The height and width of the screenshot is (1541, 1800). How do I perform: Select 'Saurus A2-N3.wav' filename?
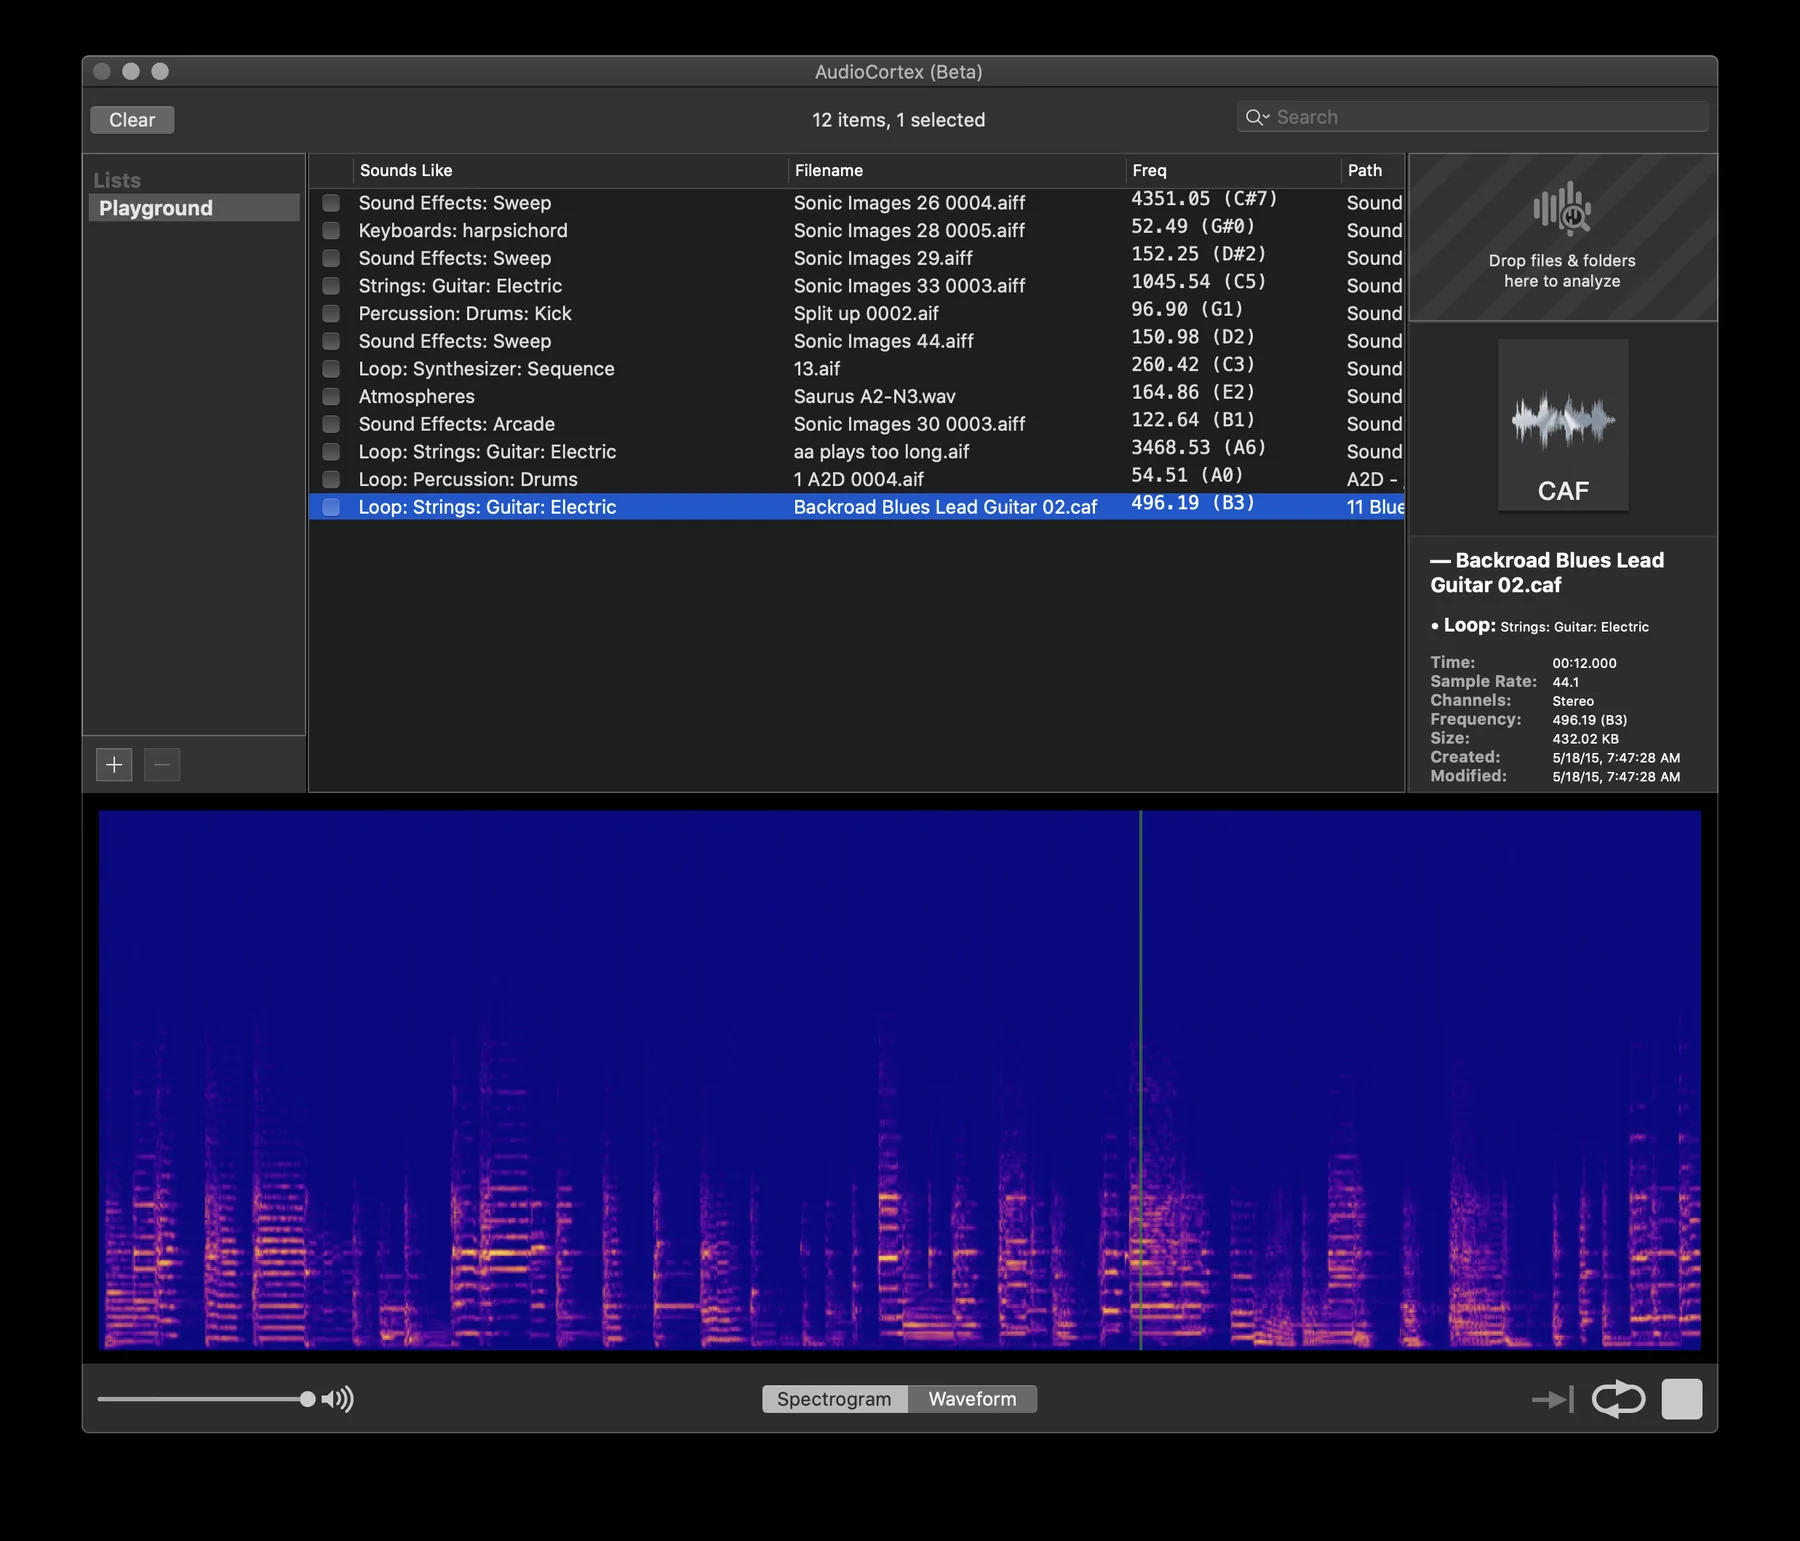click(x=875, y=397)
